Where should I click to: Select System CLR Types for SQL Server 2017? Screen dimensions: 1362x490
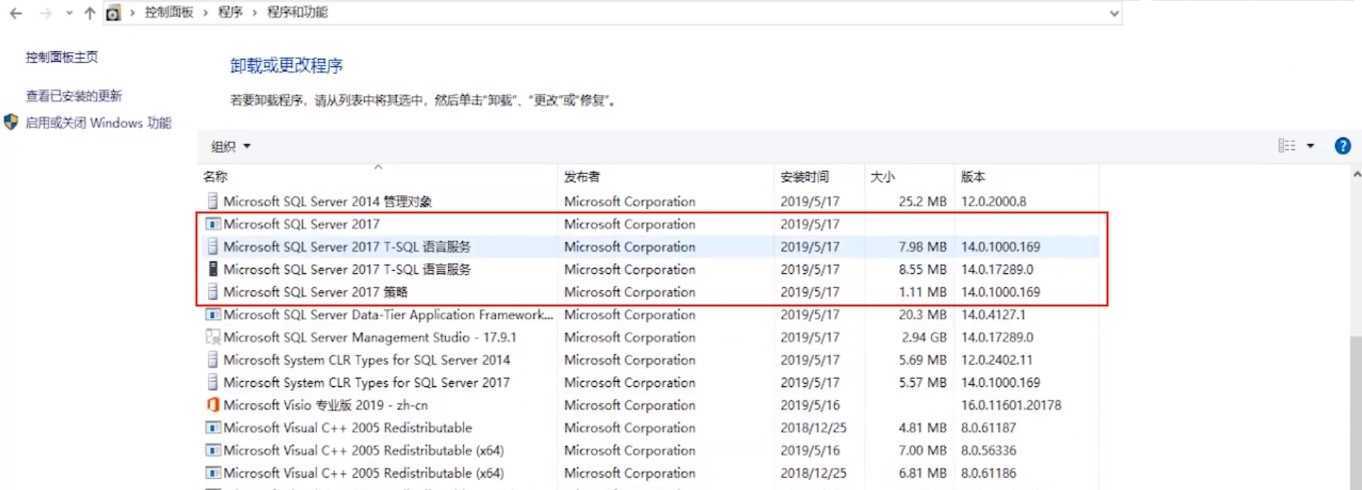366,382
